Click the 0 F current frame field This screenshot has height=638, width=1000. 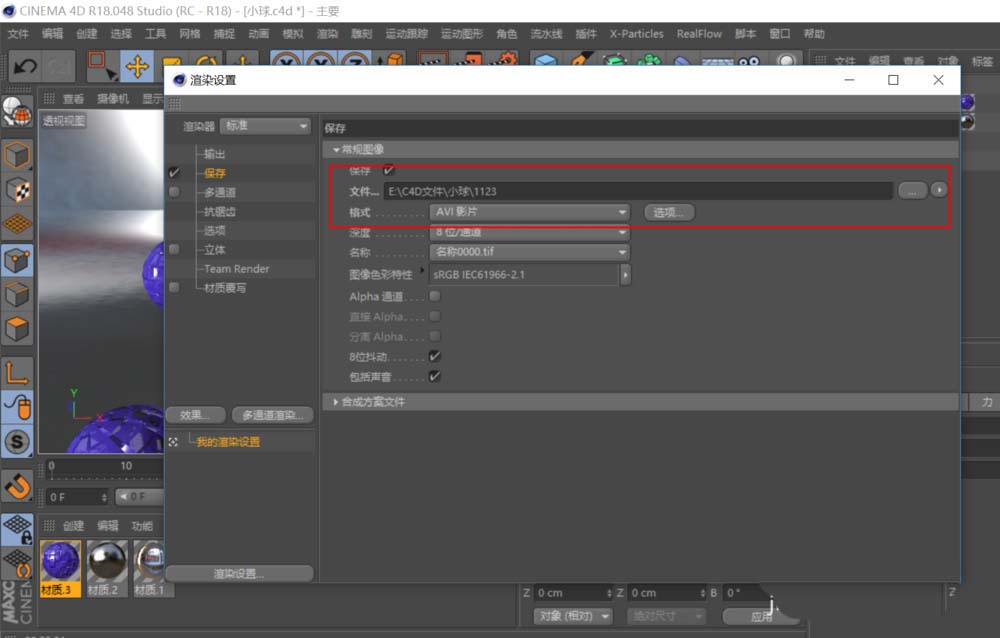coord(78,497)
